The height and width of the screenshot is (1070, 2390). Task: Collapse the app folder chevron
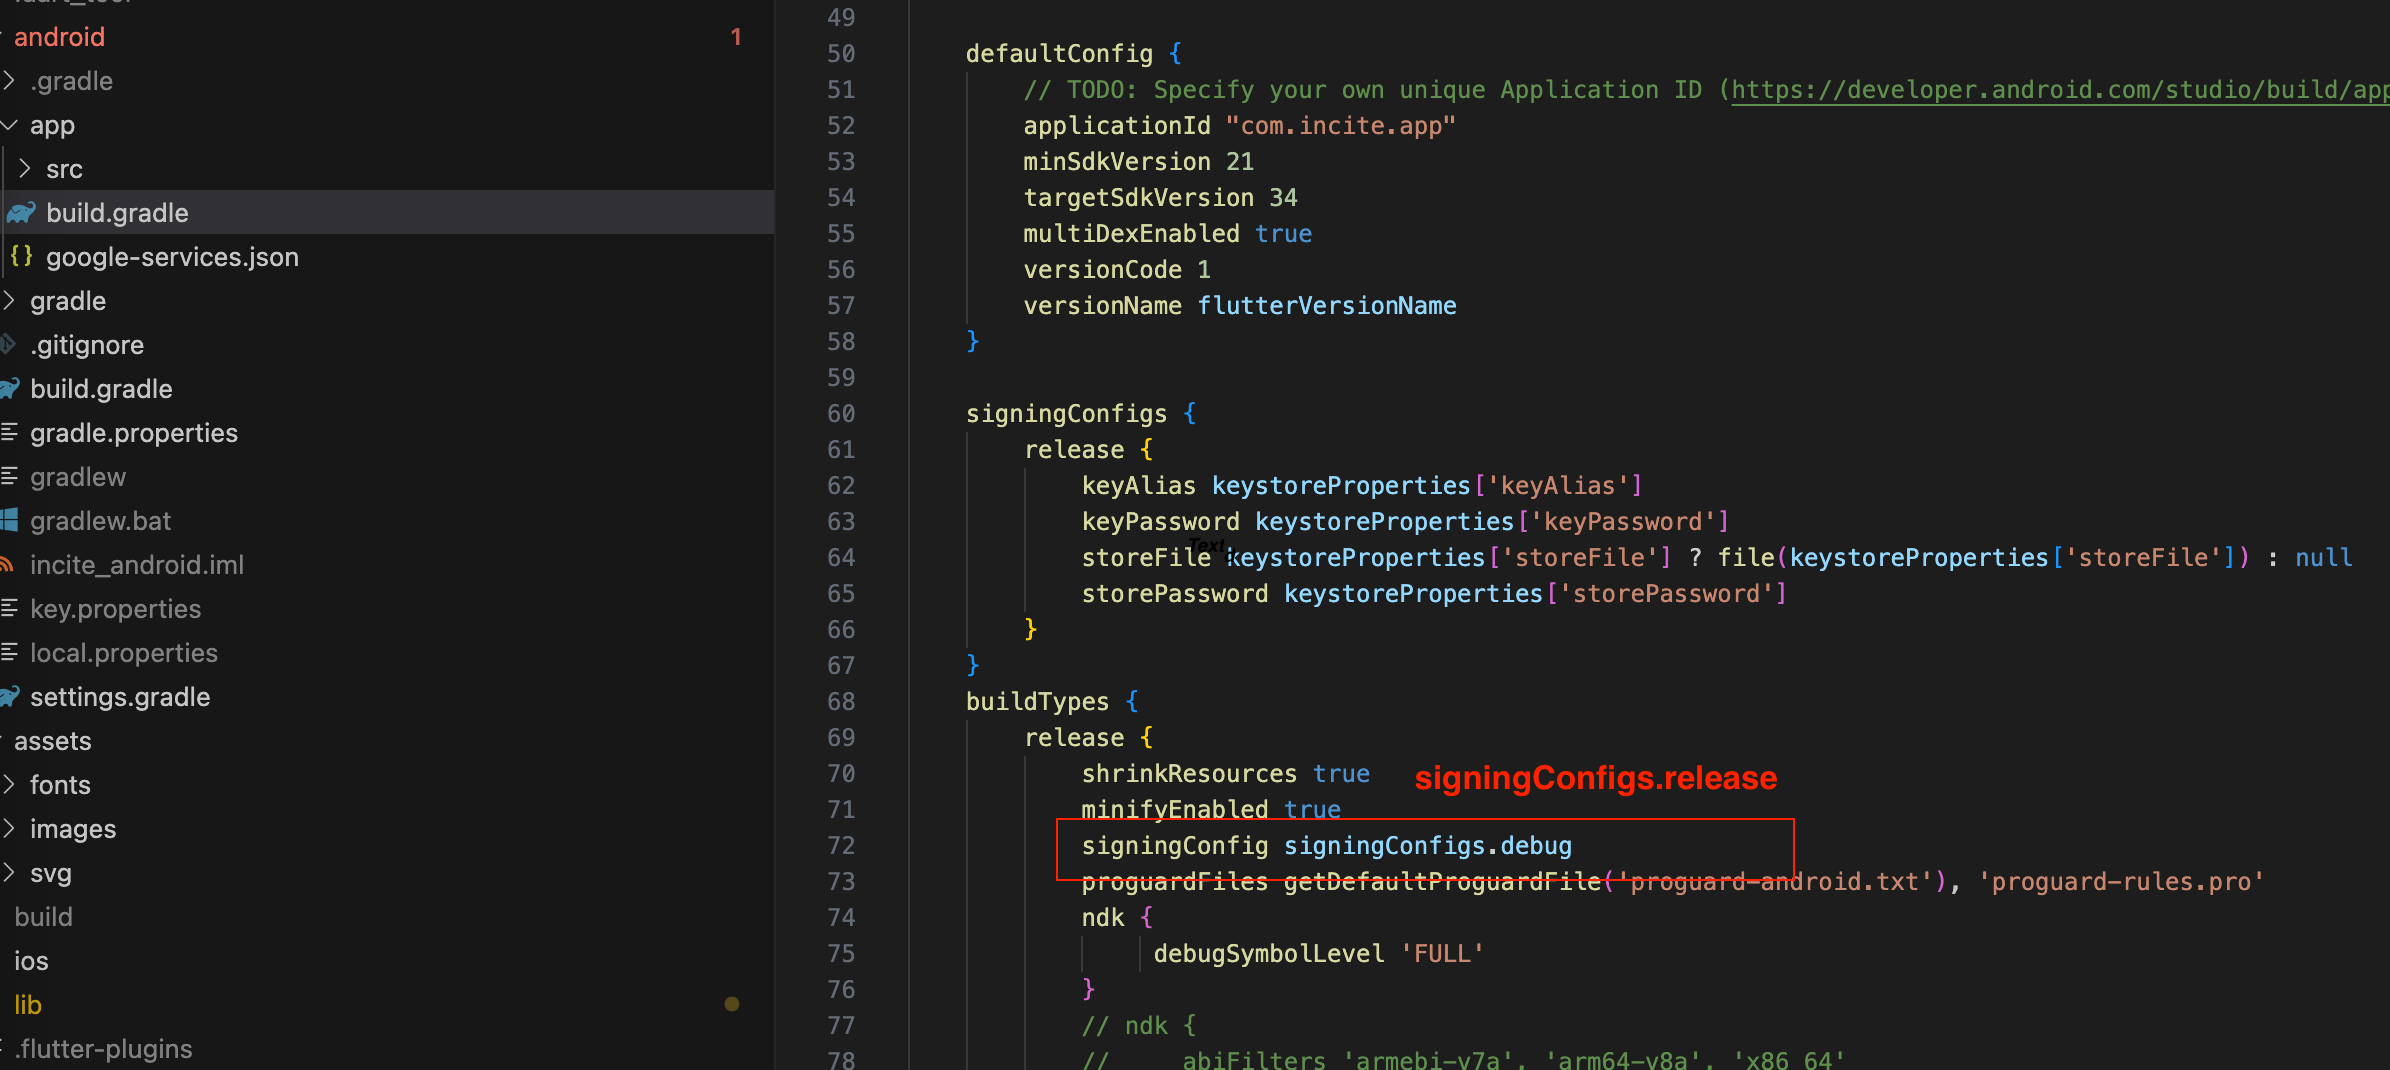point(9,125)
